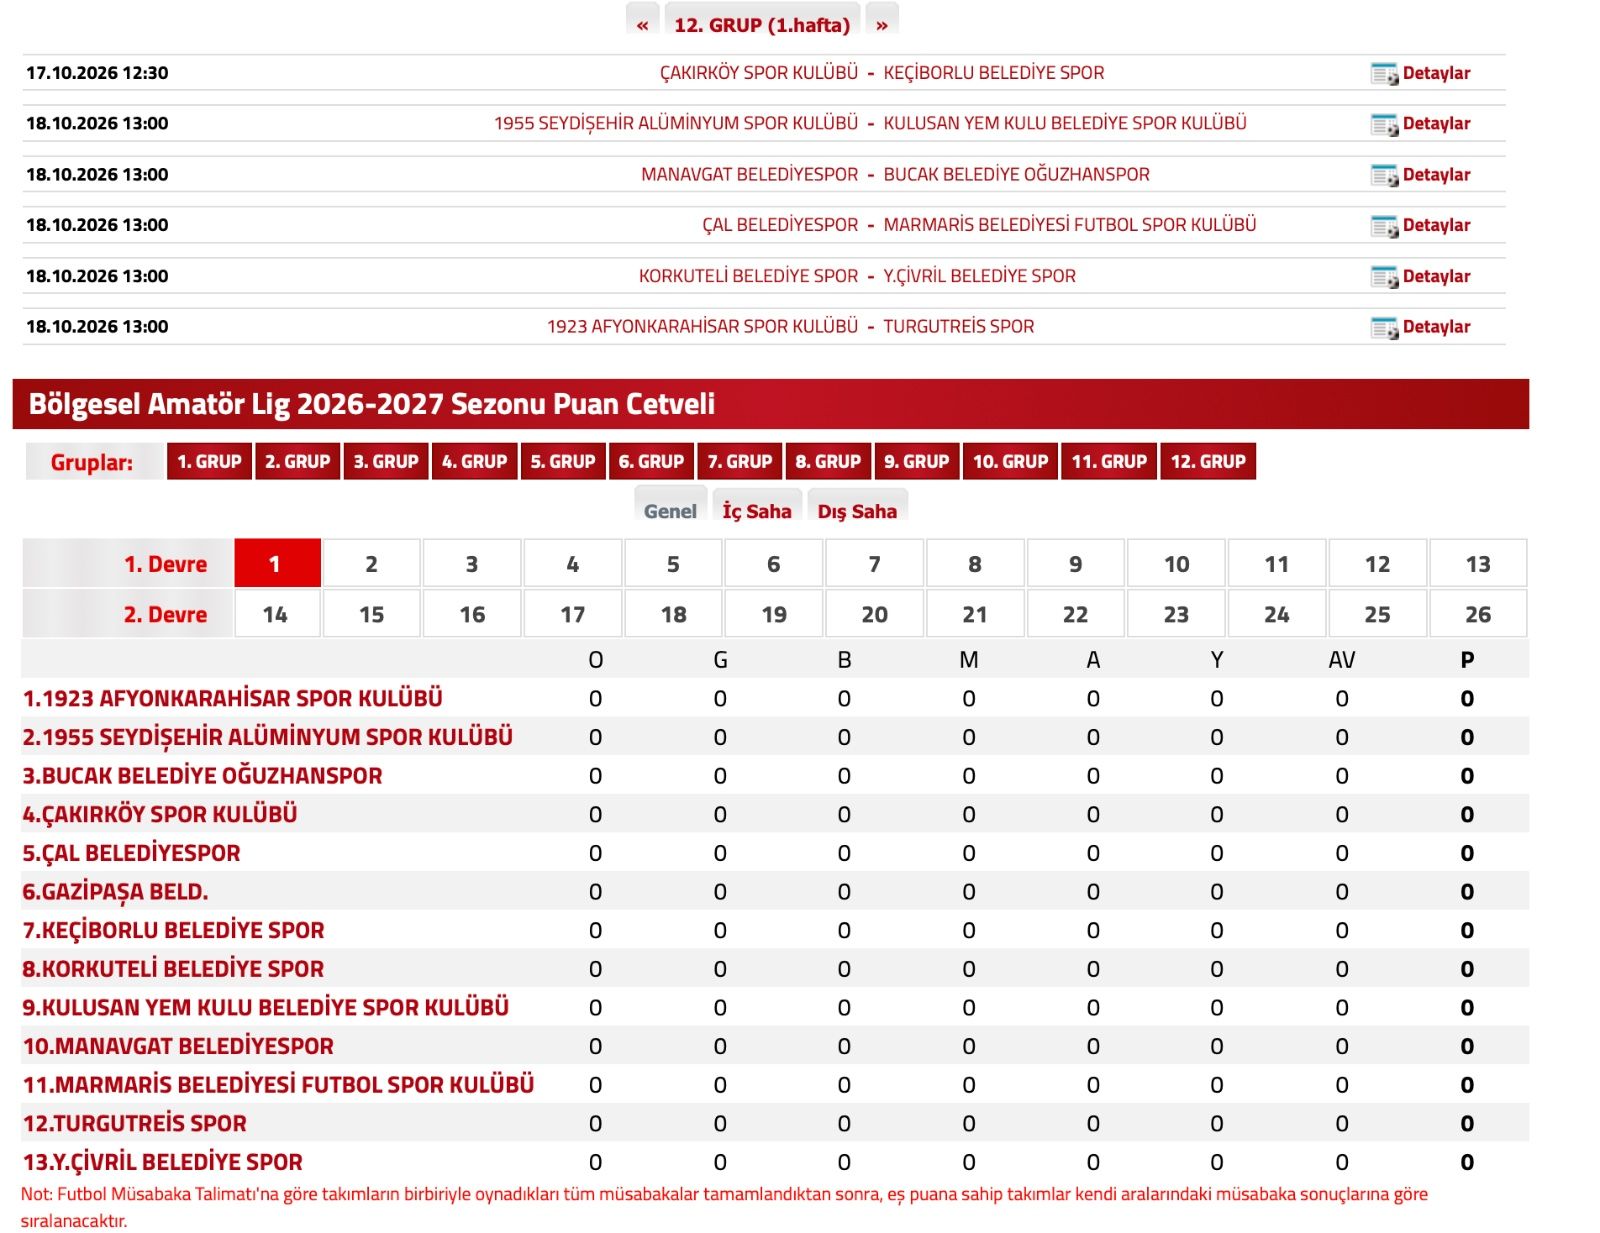This screenshot has width=1600, height=1233.
Task: Switch to İç Saha standings
Action: [757, 510]
